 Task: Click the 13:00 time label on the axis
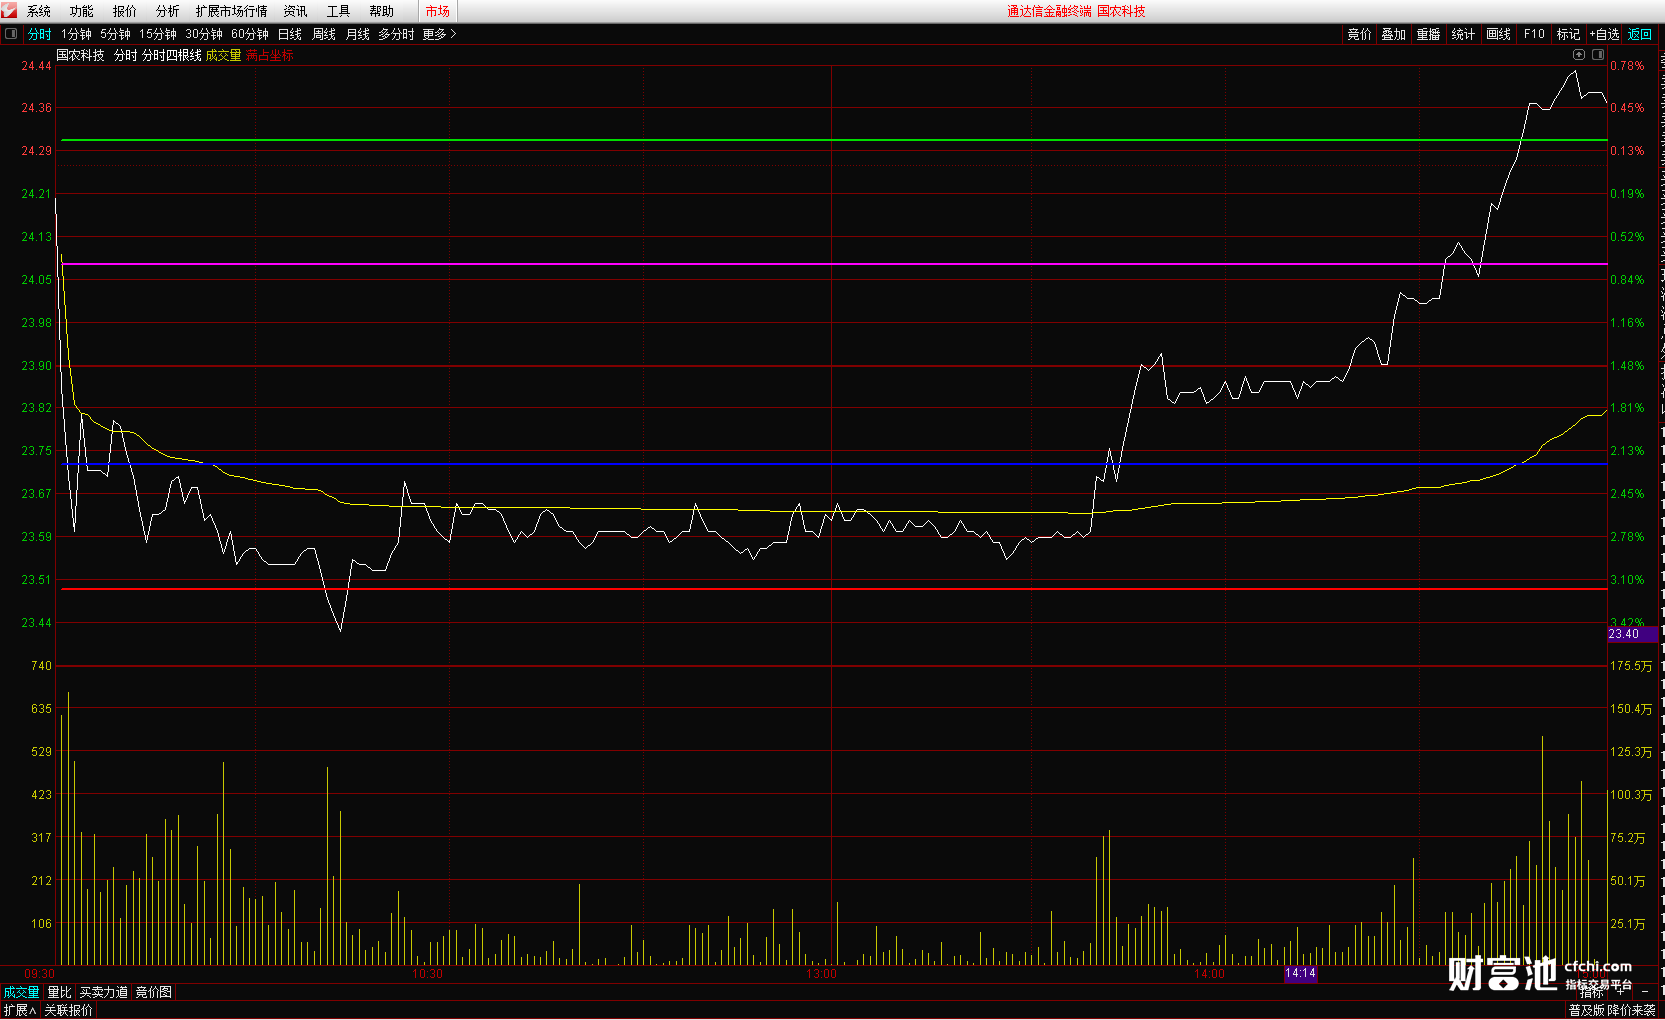[x=821, y=974]
